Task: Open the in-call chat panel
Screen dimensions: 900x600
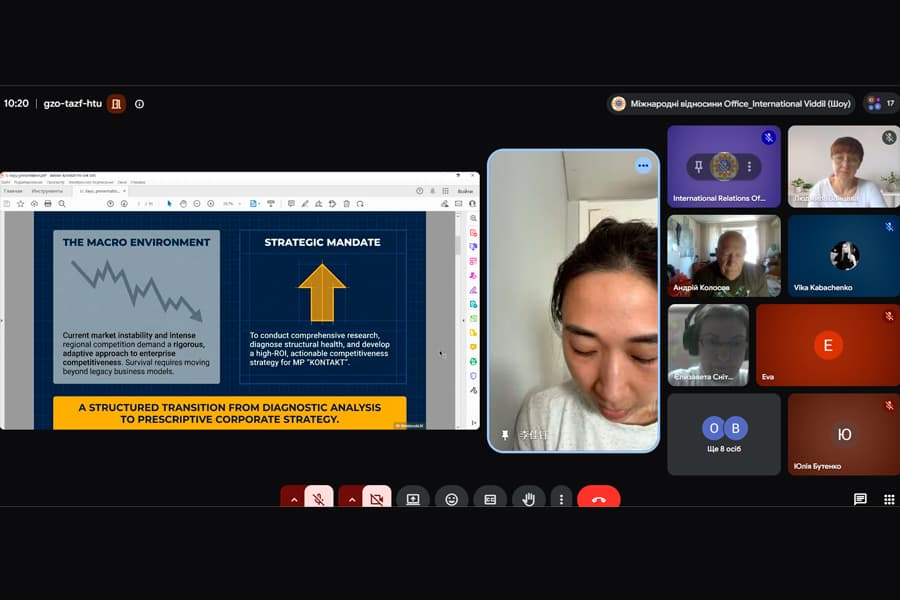Action: (860, 498)
